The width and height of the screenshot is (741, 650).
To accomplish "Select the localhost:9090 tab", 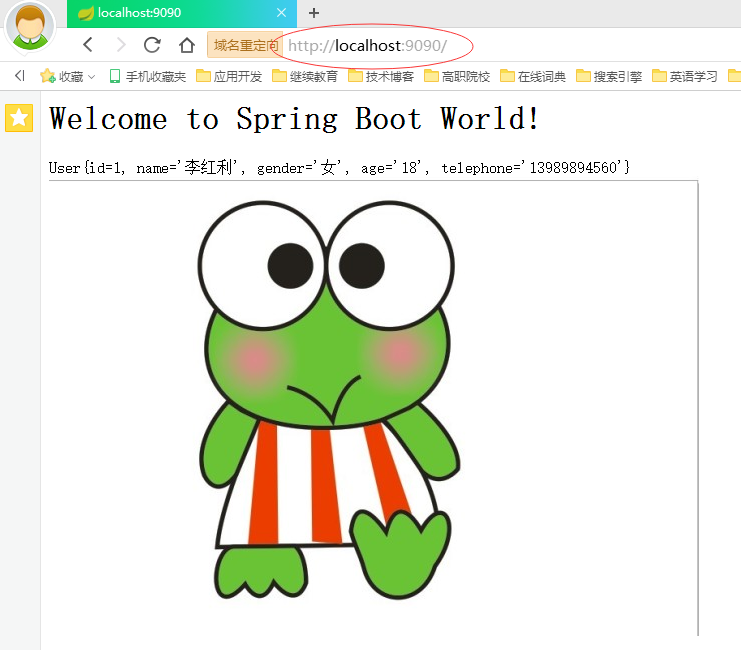I will pyautogui.click(x=182, y=13).
